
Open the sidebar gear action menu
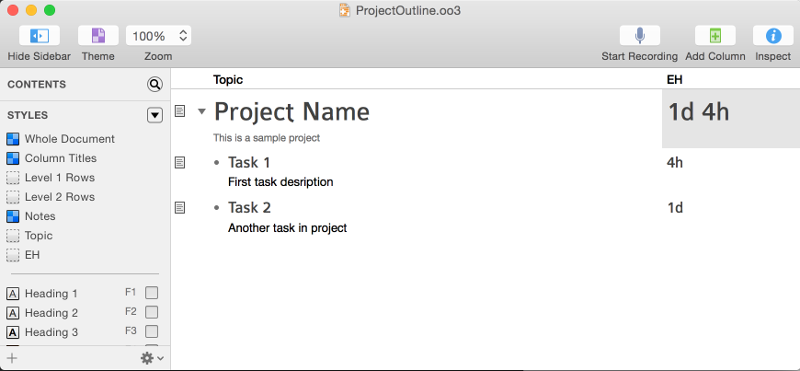pos(152,358)
